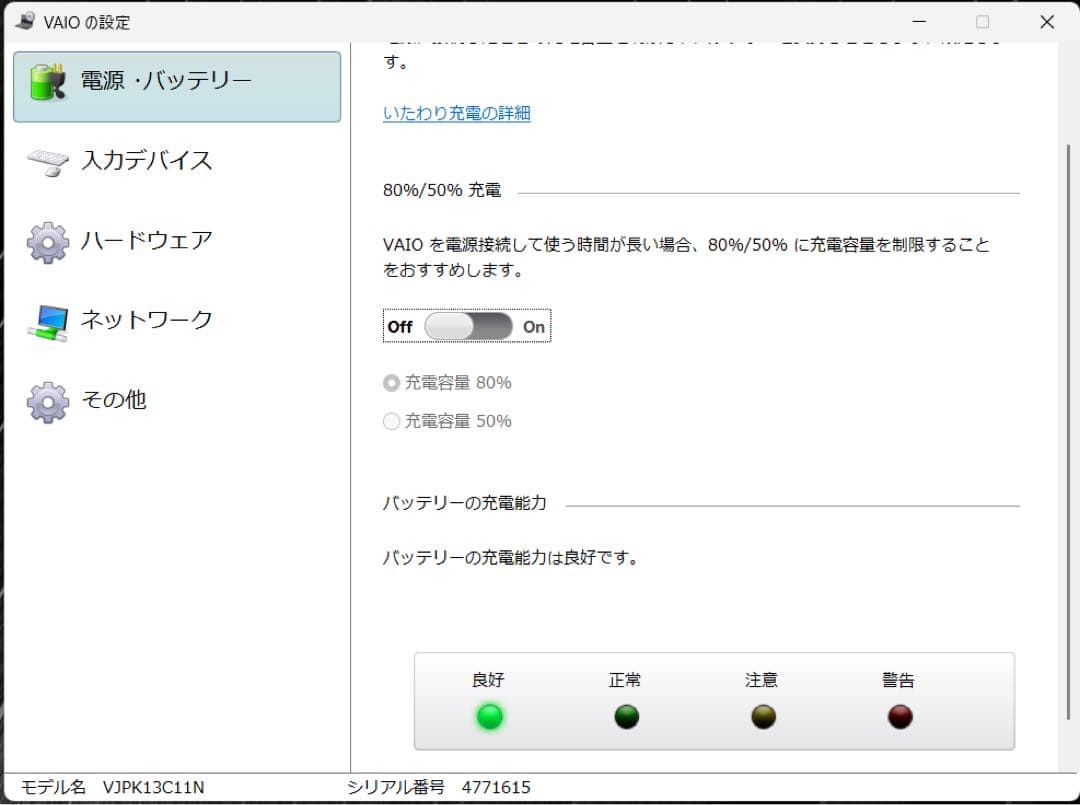This screenshot has width=1080, height=805.
Task: Click the keyboard icon beside 入力デバイス
Action: coord(45,161)
